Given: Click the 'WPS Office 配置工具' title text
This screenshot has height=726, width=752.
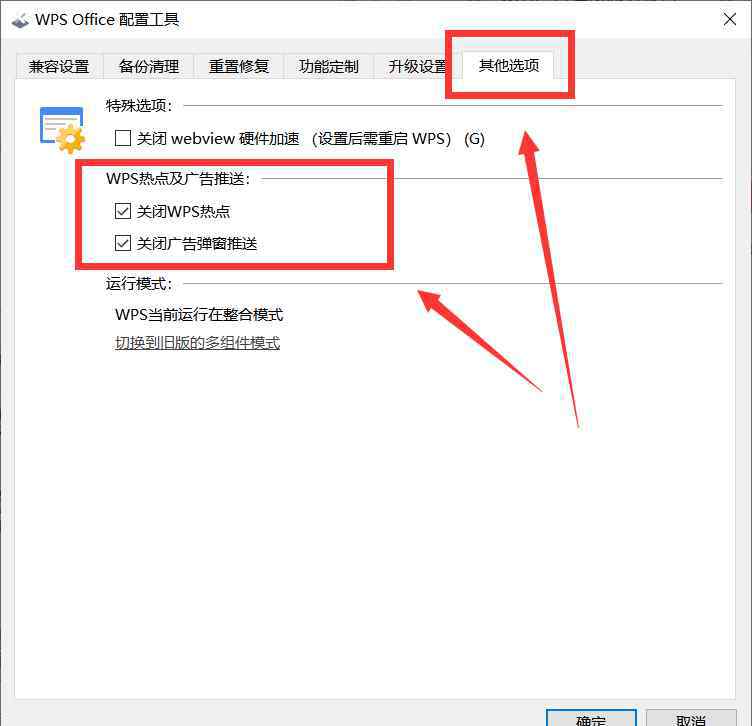Looking at the screenshot, I should (107, 20).
